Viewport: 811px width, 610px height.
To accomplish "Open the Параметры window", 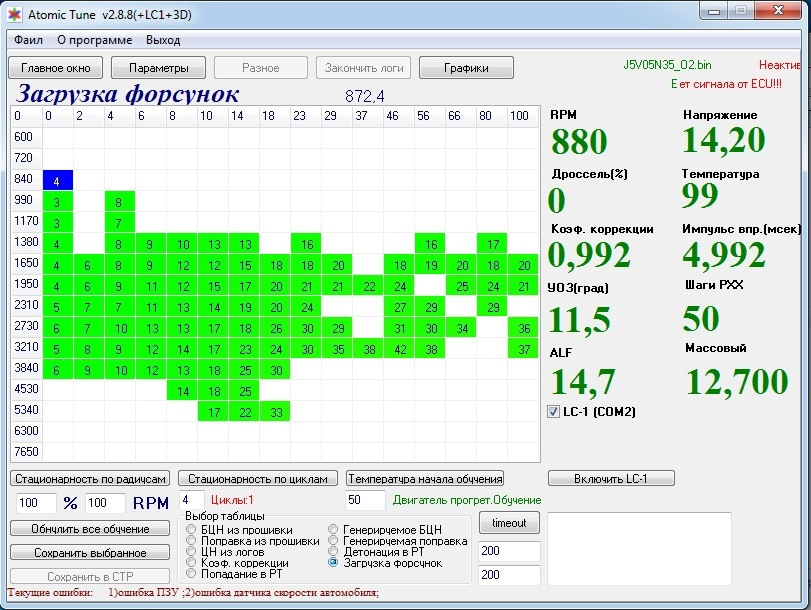I will click(x=158, y=68).
